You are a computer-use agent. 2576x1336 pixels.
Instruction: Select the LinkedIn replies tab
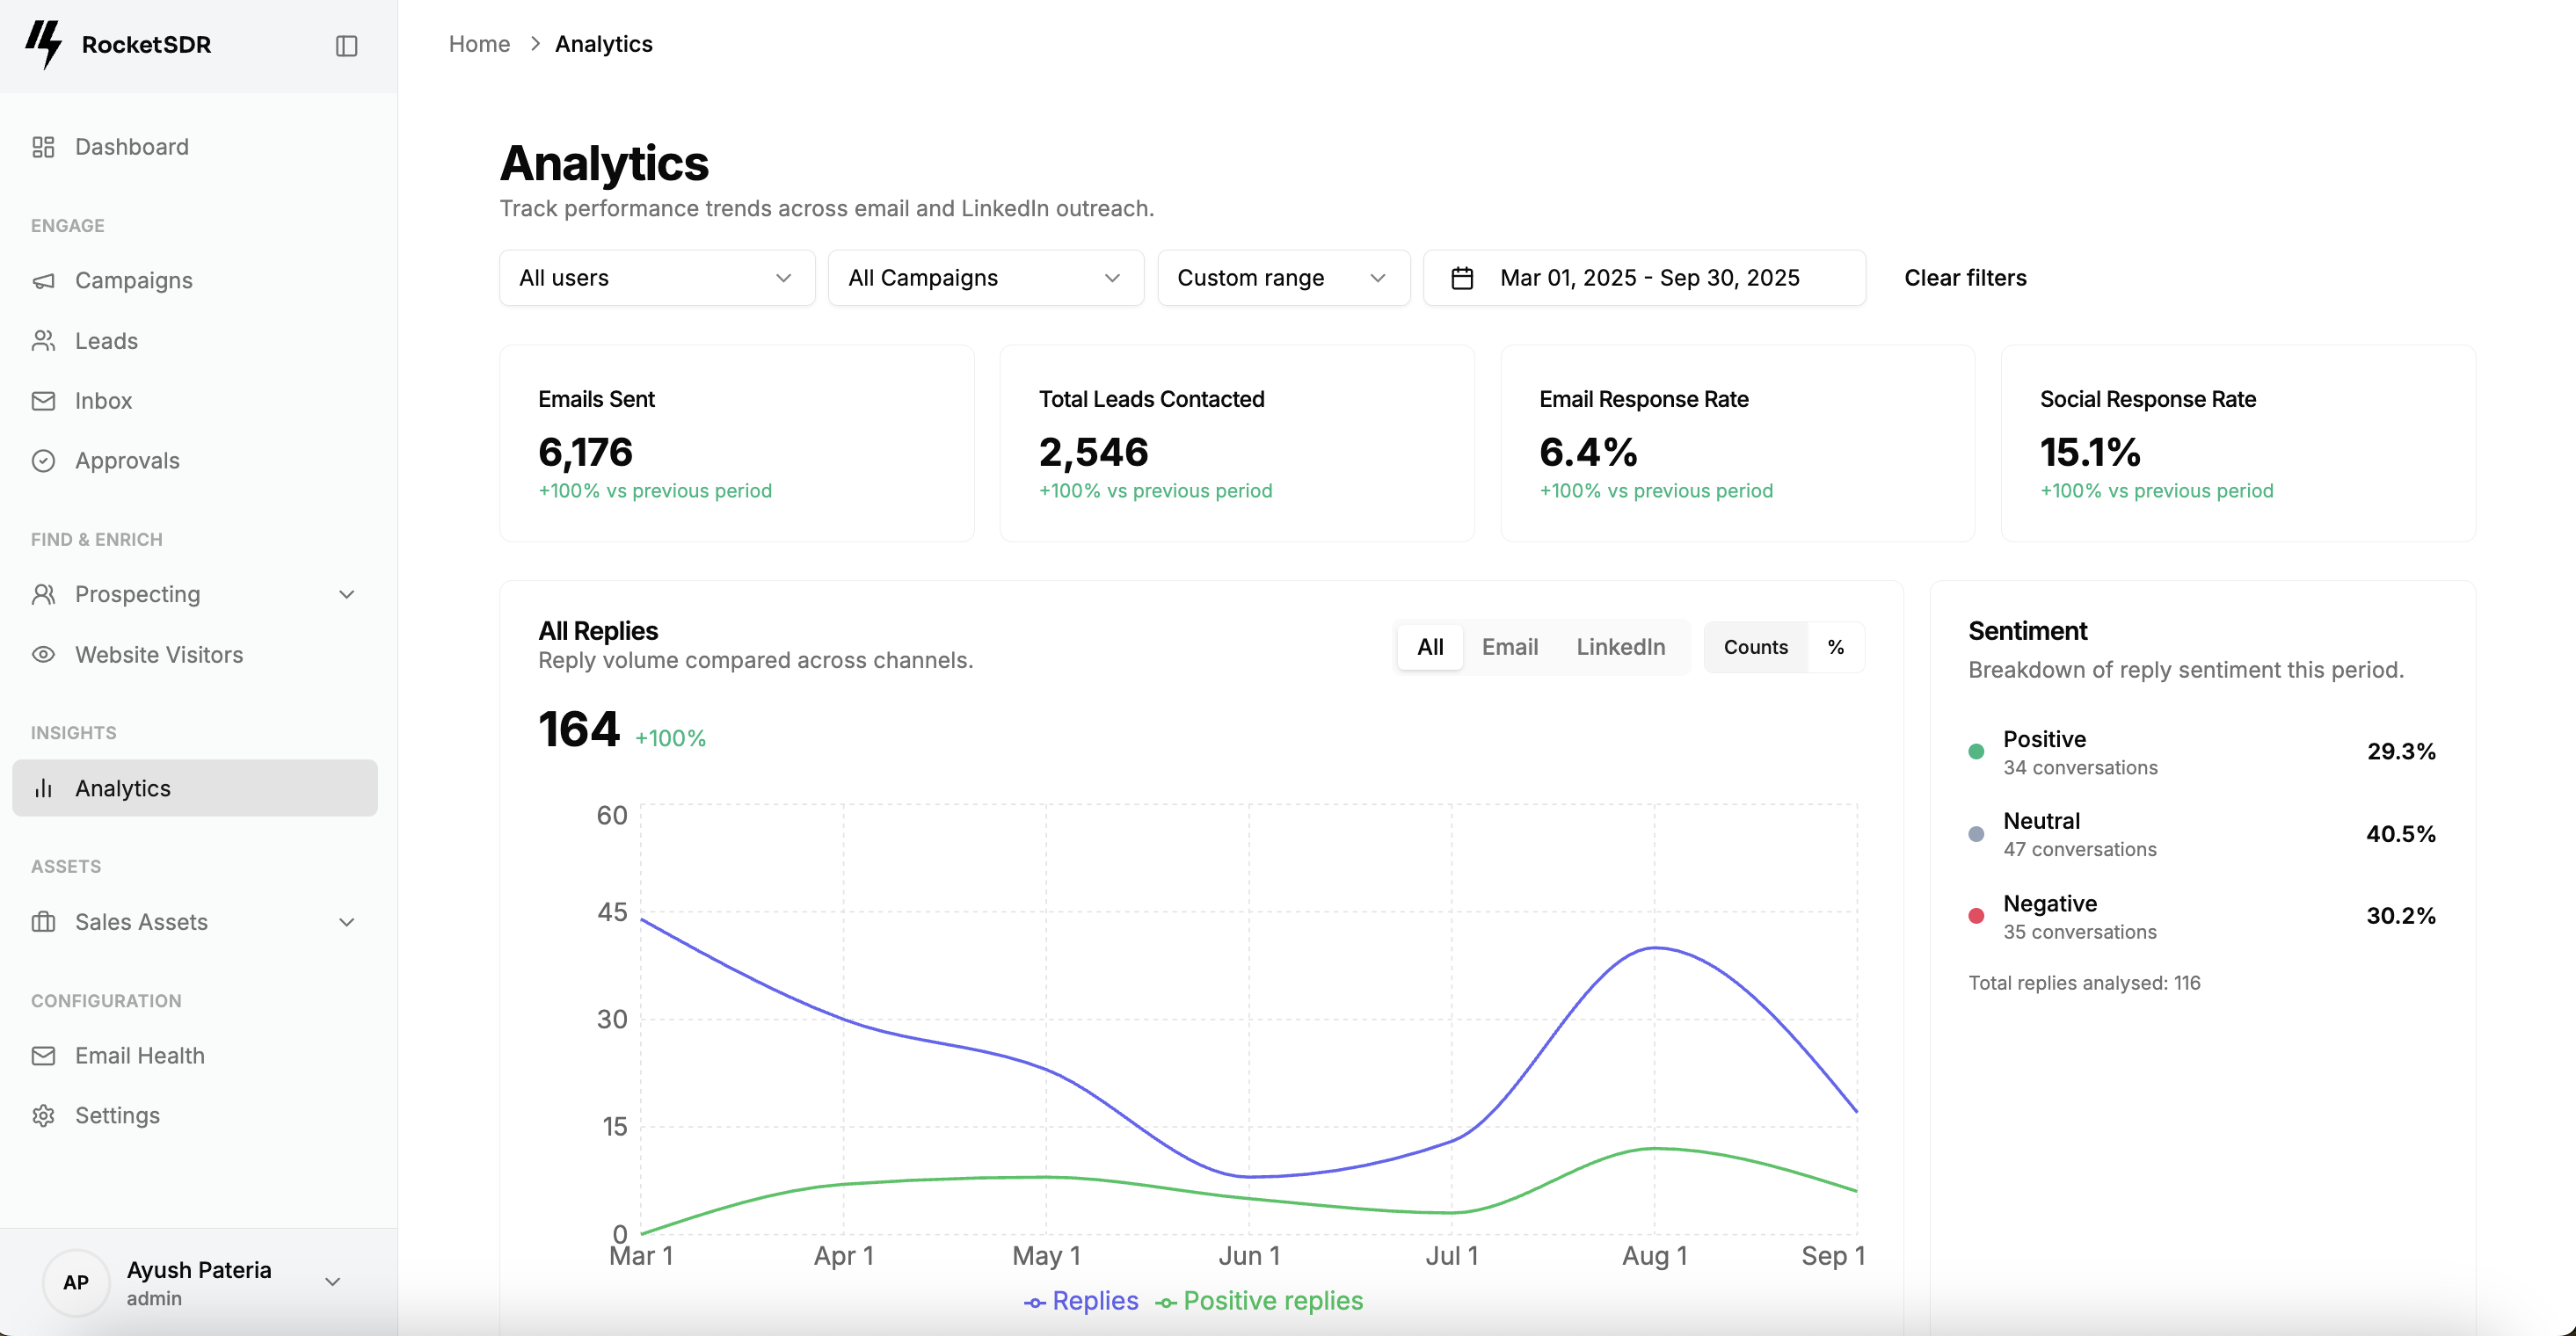[x=1620, y=647]
